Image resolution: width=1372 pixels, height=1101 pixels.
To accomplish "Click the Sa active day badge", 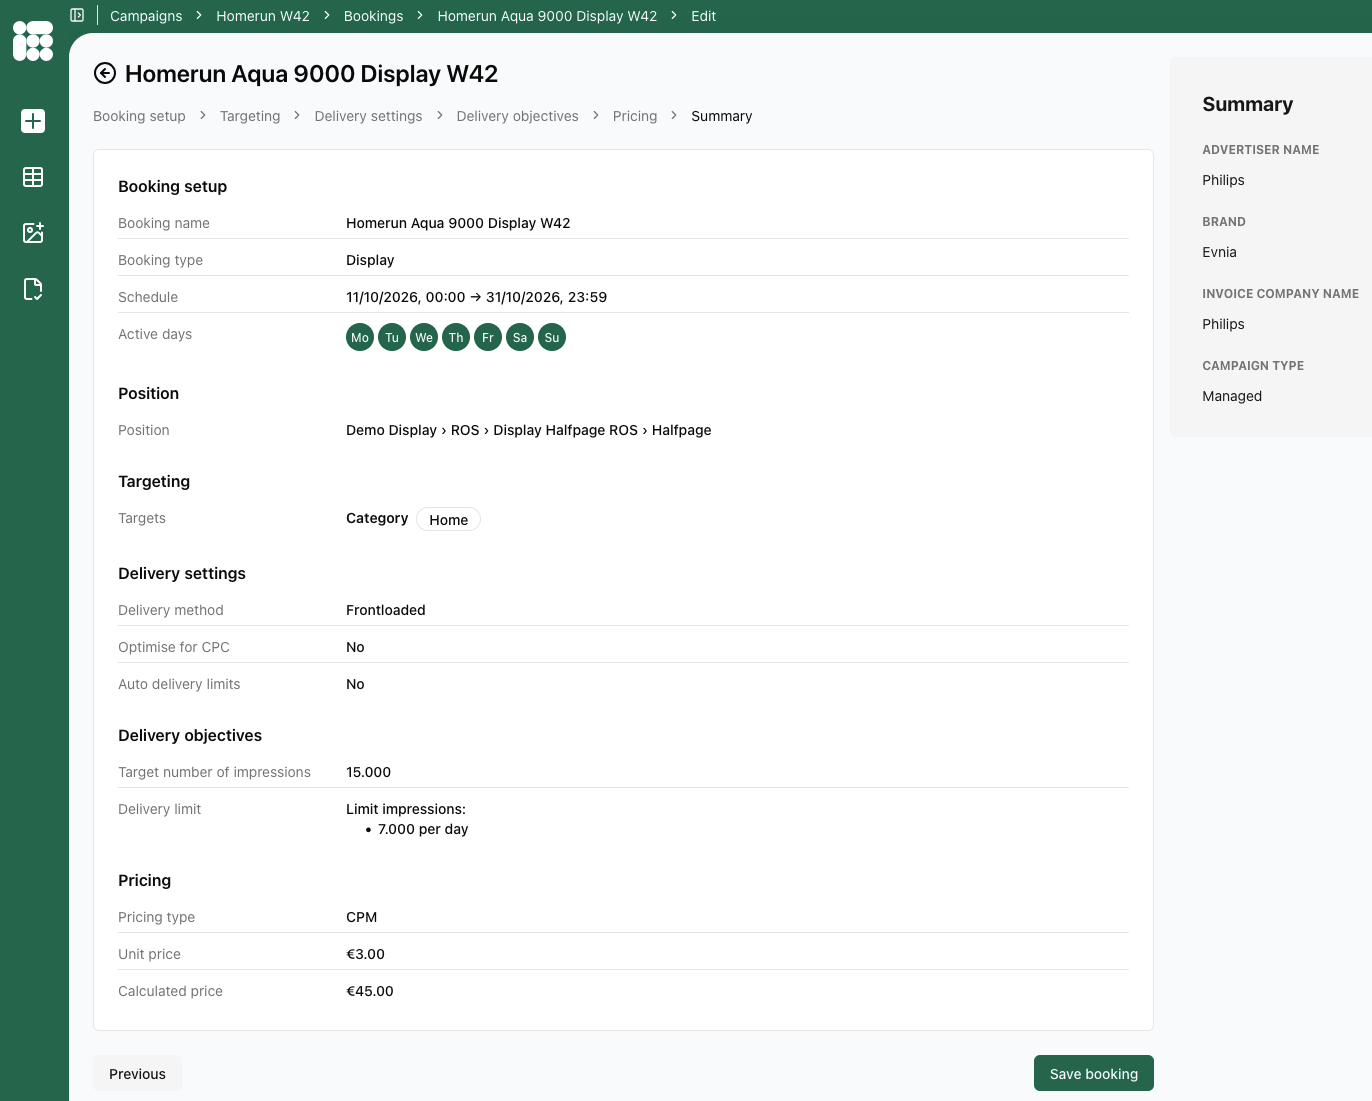I will 520,338.
